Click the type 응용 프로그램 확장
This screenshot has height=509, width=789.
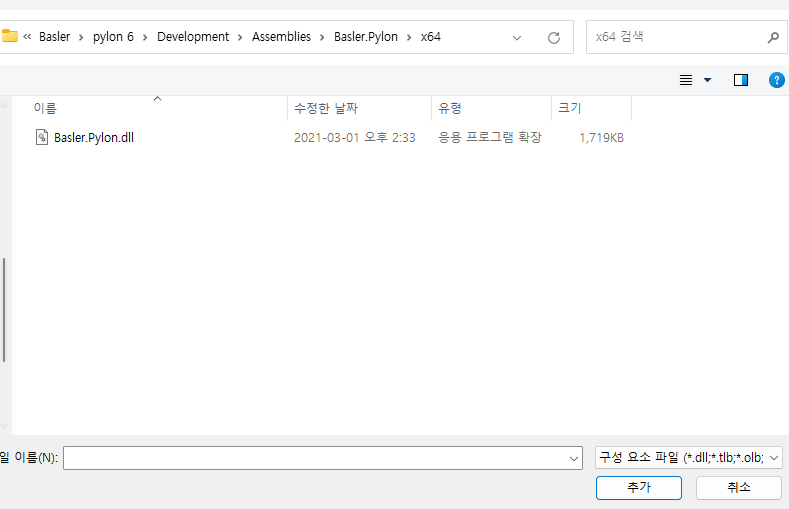pos(490,137)
